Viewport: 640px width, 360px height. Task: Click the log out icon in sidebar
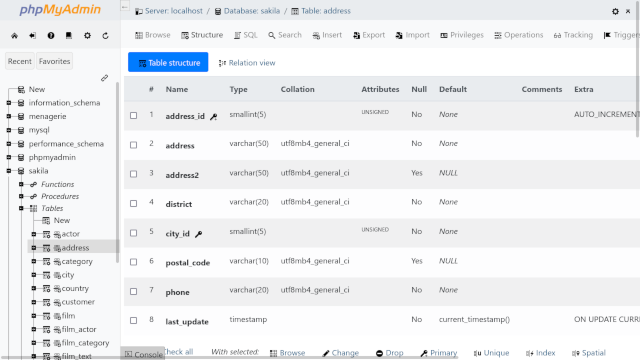[32, 36]
